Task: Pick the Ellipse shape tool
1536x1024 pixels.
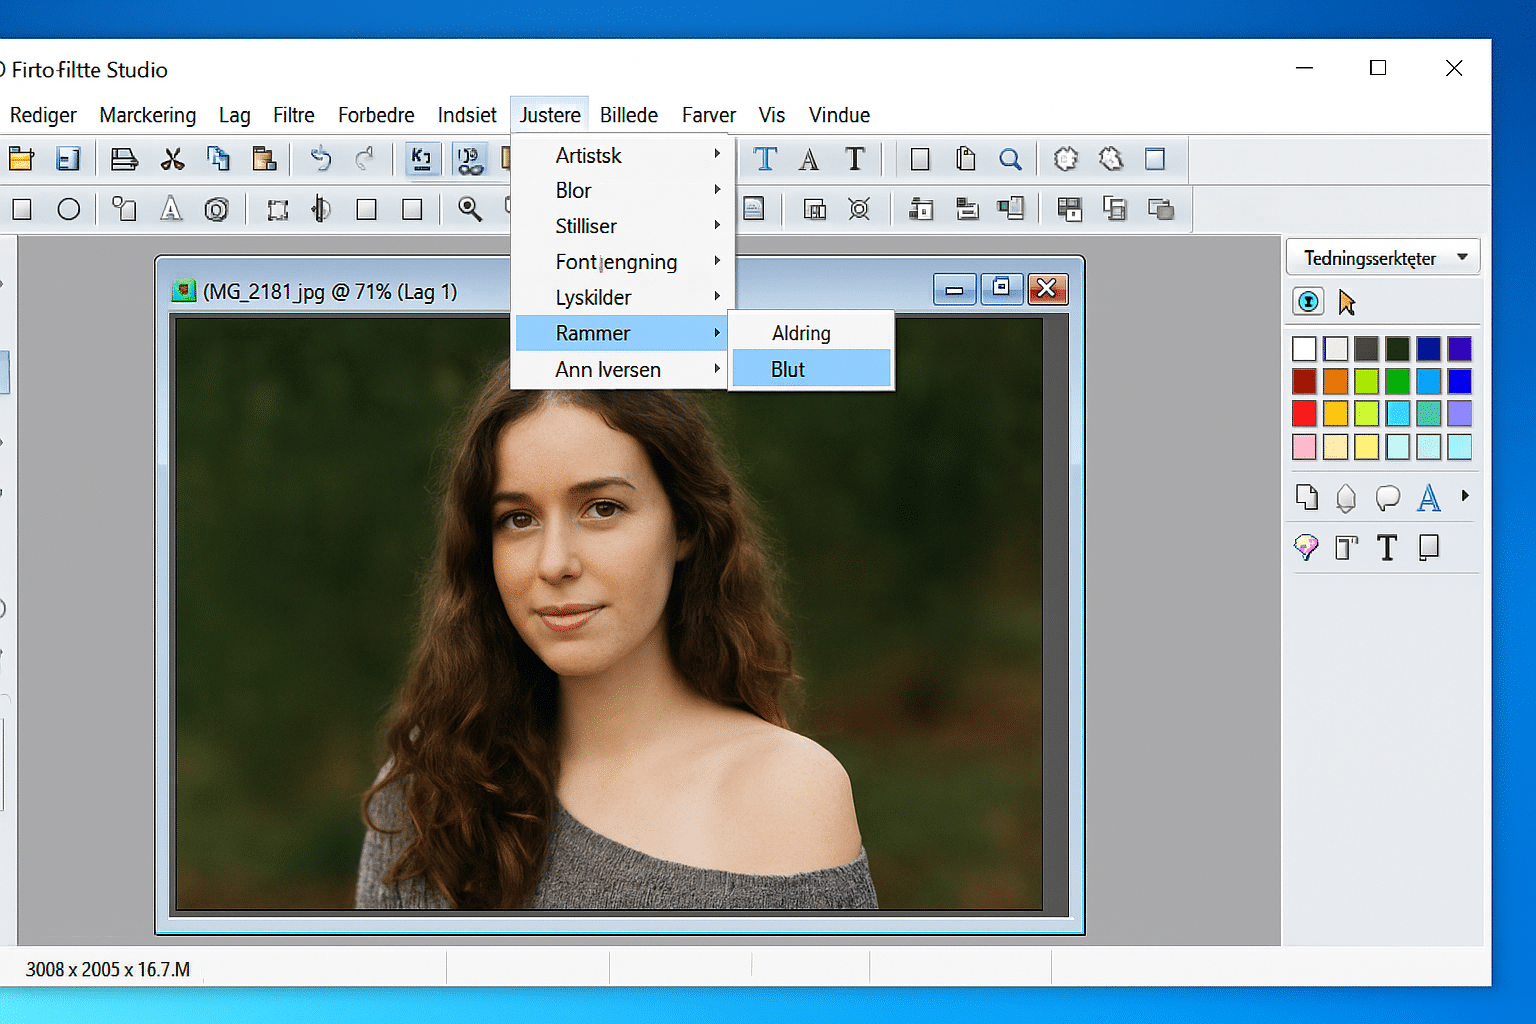Action: pos(69,209)
